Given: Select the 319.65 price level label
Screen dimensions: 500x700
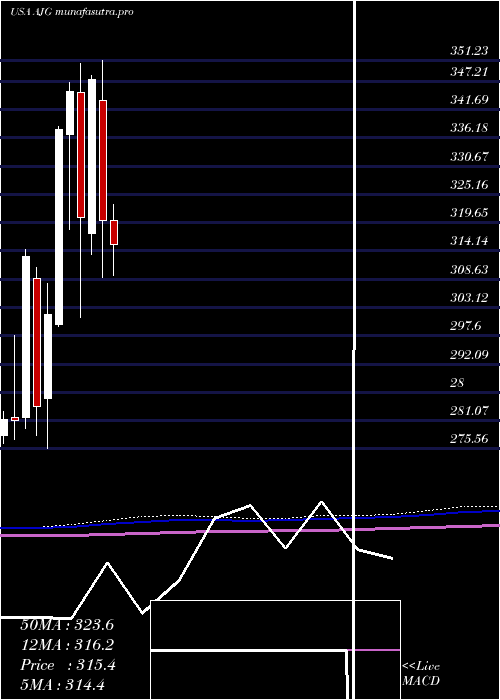Looking at the screenshot, I should (x=469, y=213).
